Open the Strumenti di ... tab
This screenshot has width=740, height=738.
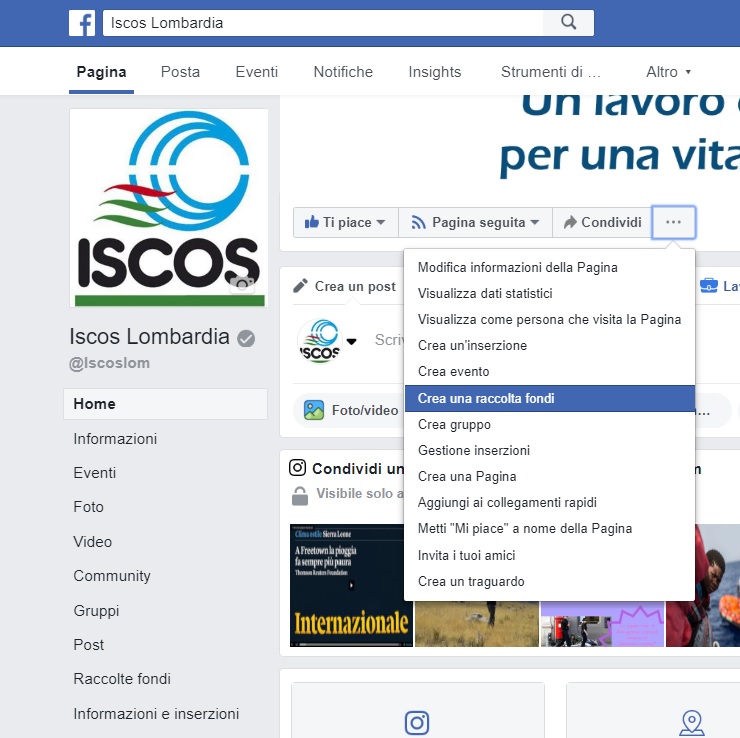point(551,72)
